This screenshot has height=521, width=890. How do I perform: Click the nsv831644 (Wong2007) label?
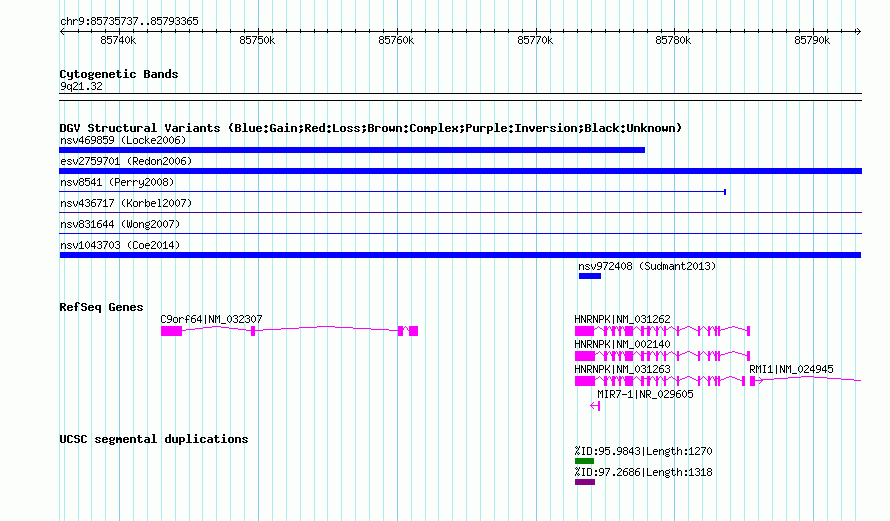[120, 224]
